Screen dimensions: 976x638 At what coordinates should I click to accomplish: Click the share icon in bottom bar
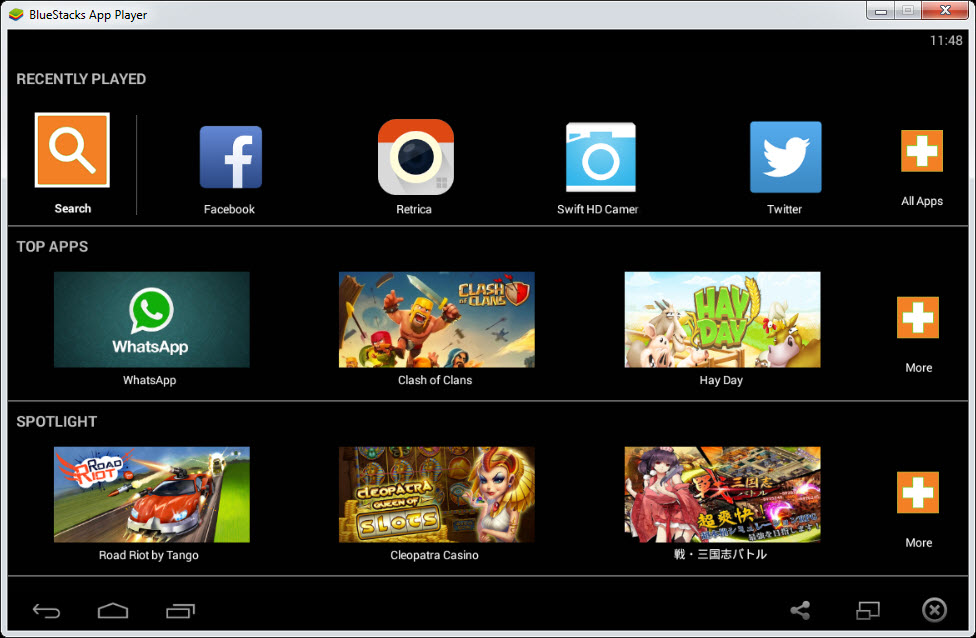pos(800,610)
